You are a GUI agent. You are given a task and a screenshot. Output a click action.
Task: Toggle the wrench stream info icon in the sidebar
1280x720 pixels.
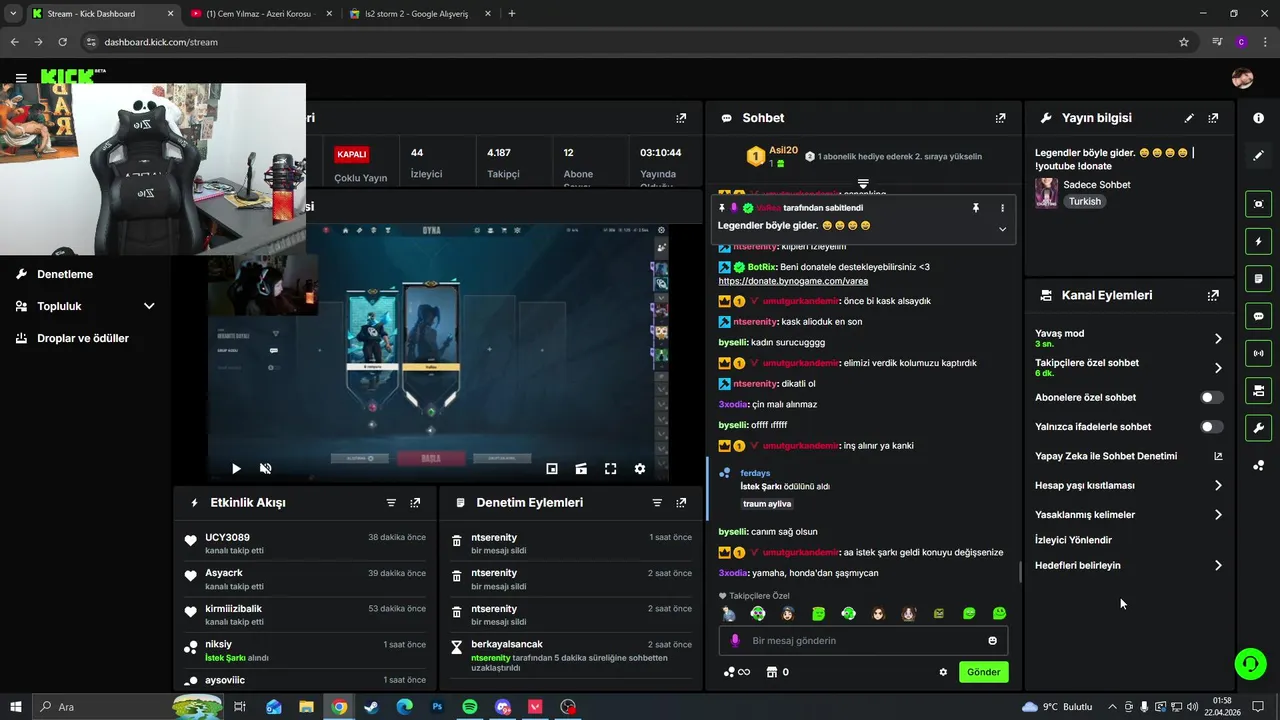[x=1258, y=428]
